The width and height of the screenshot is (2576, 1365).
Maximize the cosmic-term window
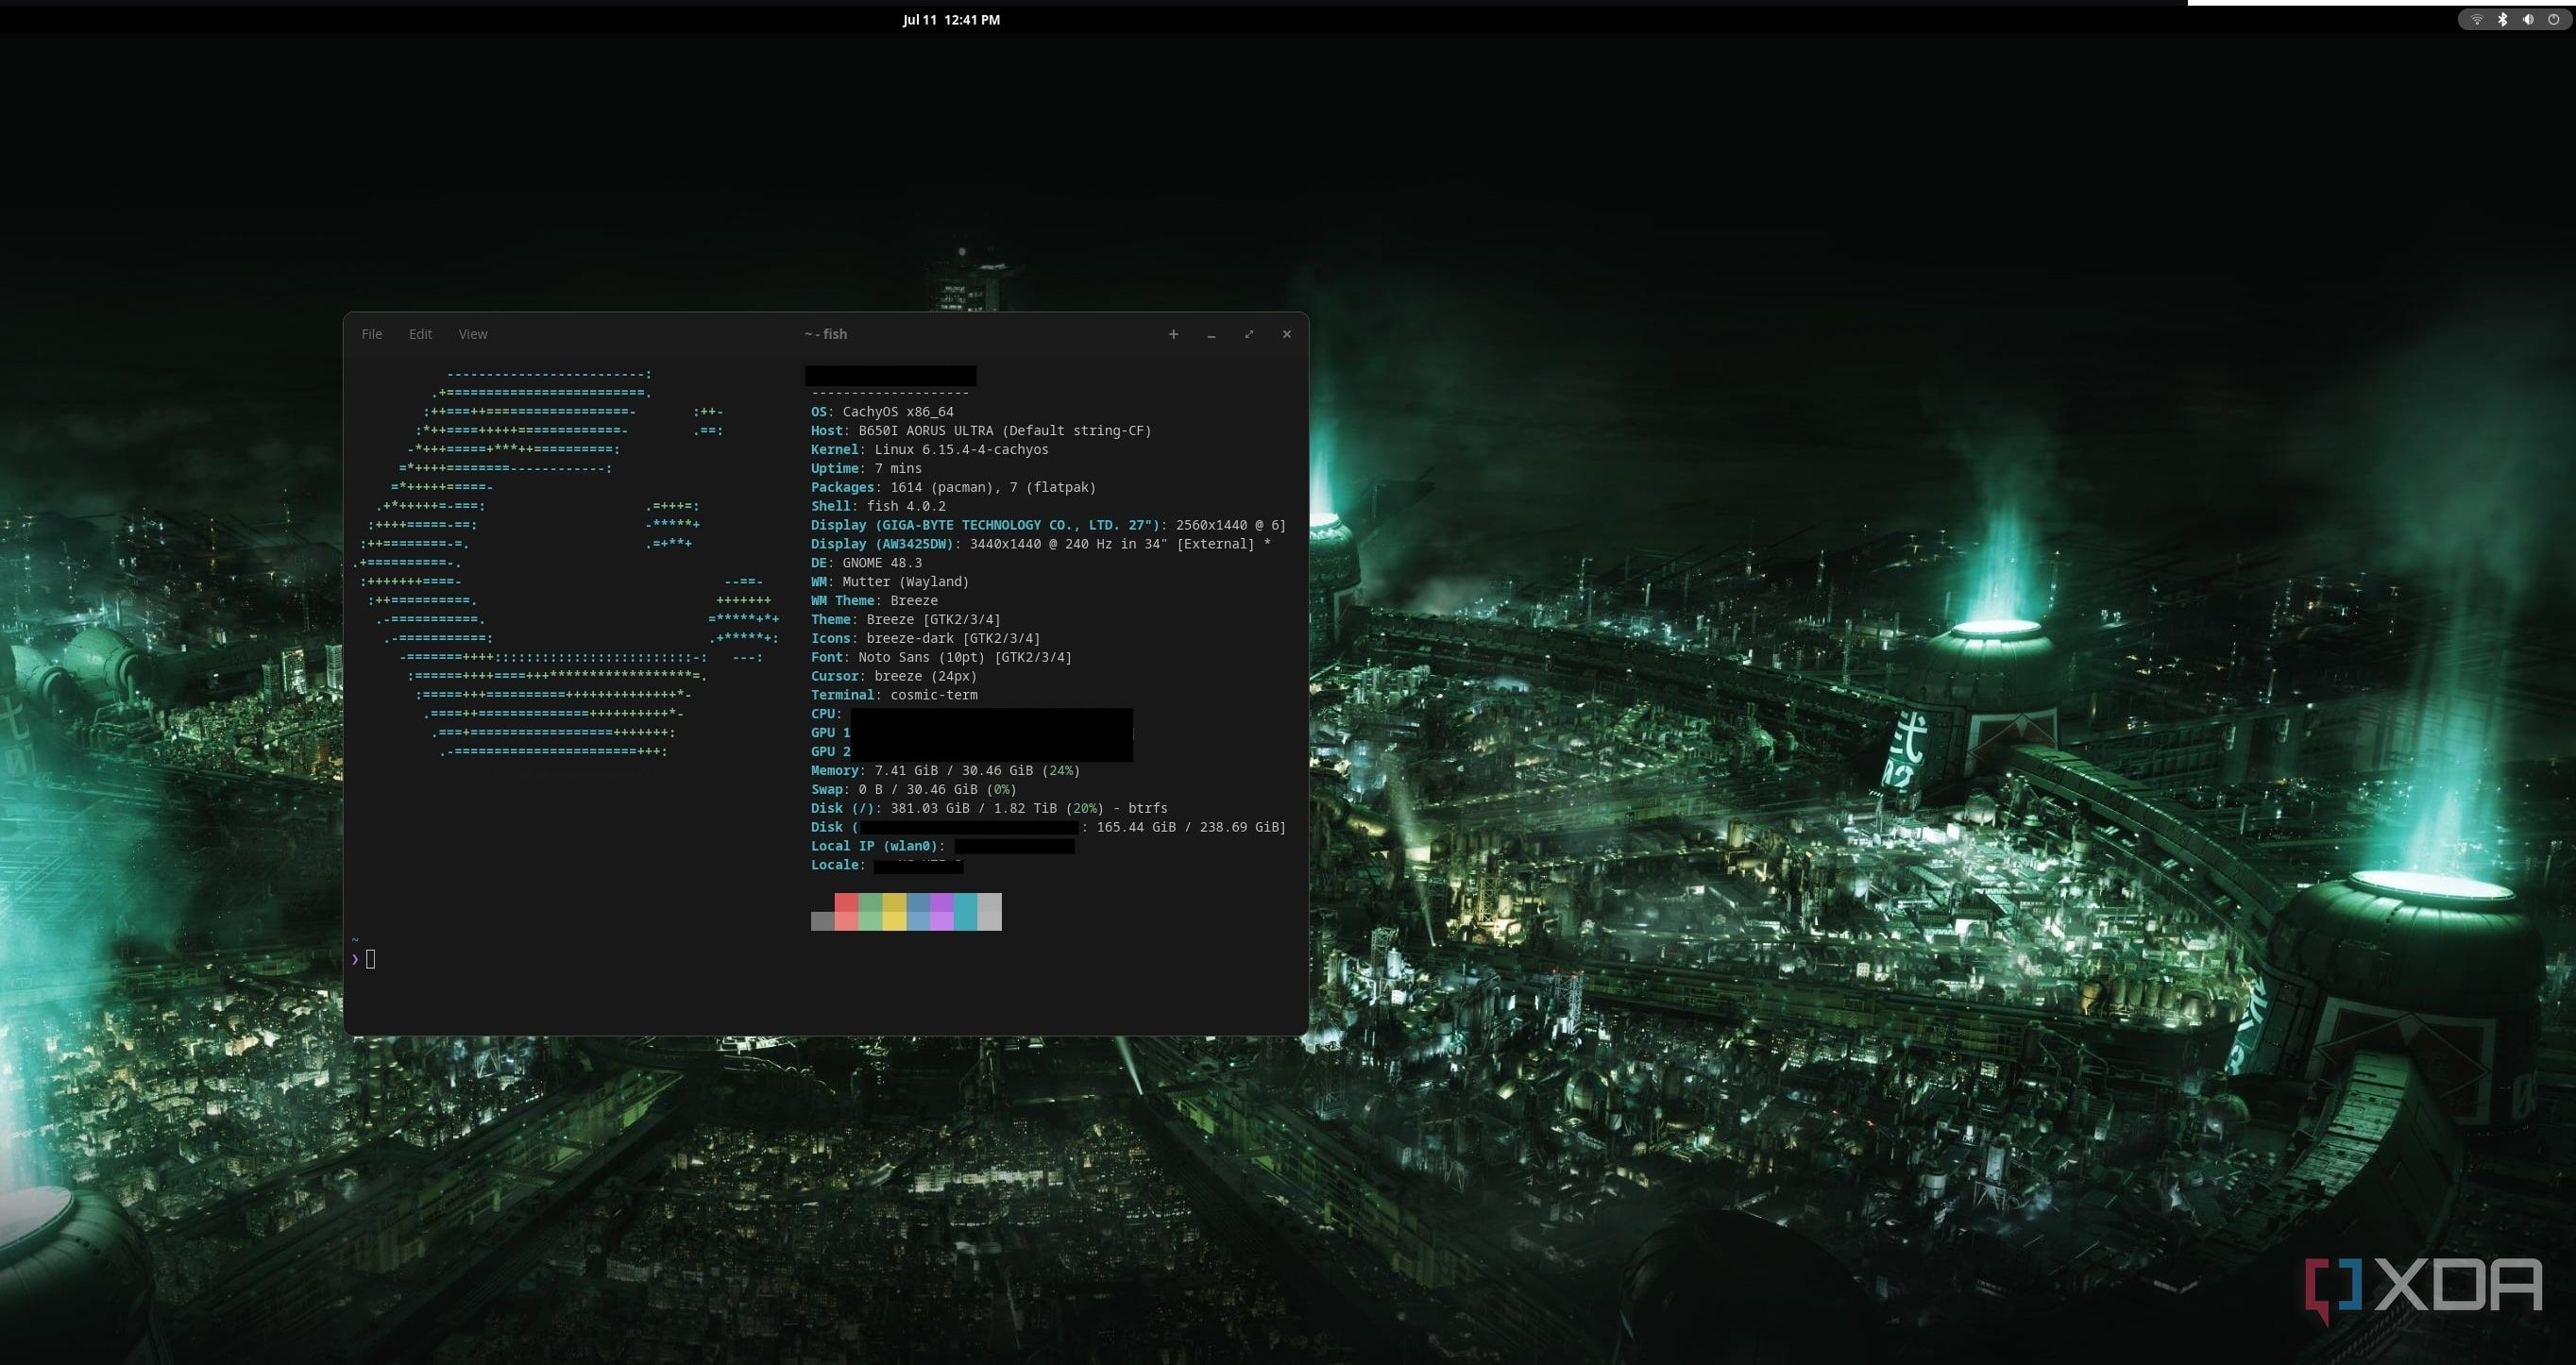coord(1249,334)
